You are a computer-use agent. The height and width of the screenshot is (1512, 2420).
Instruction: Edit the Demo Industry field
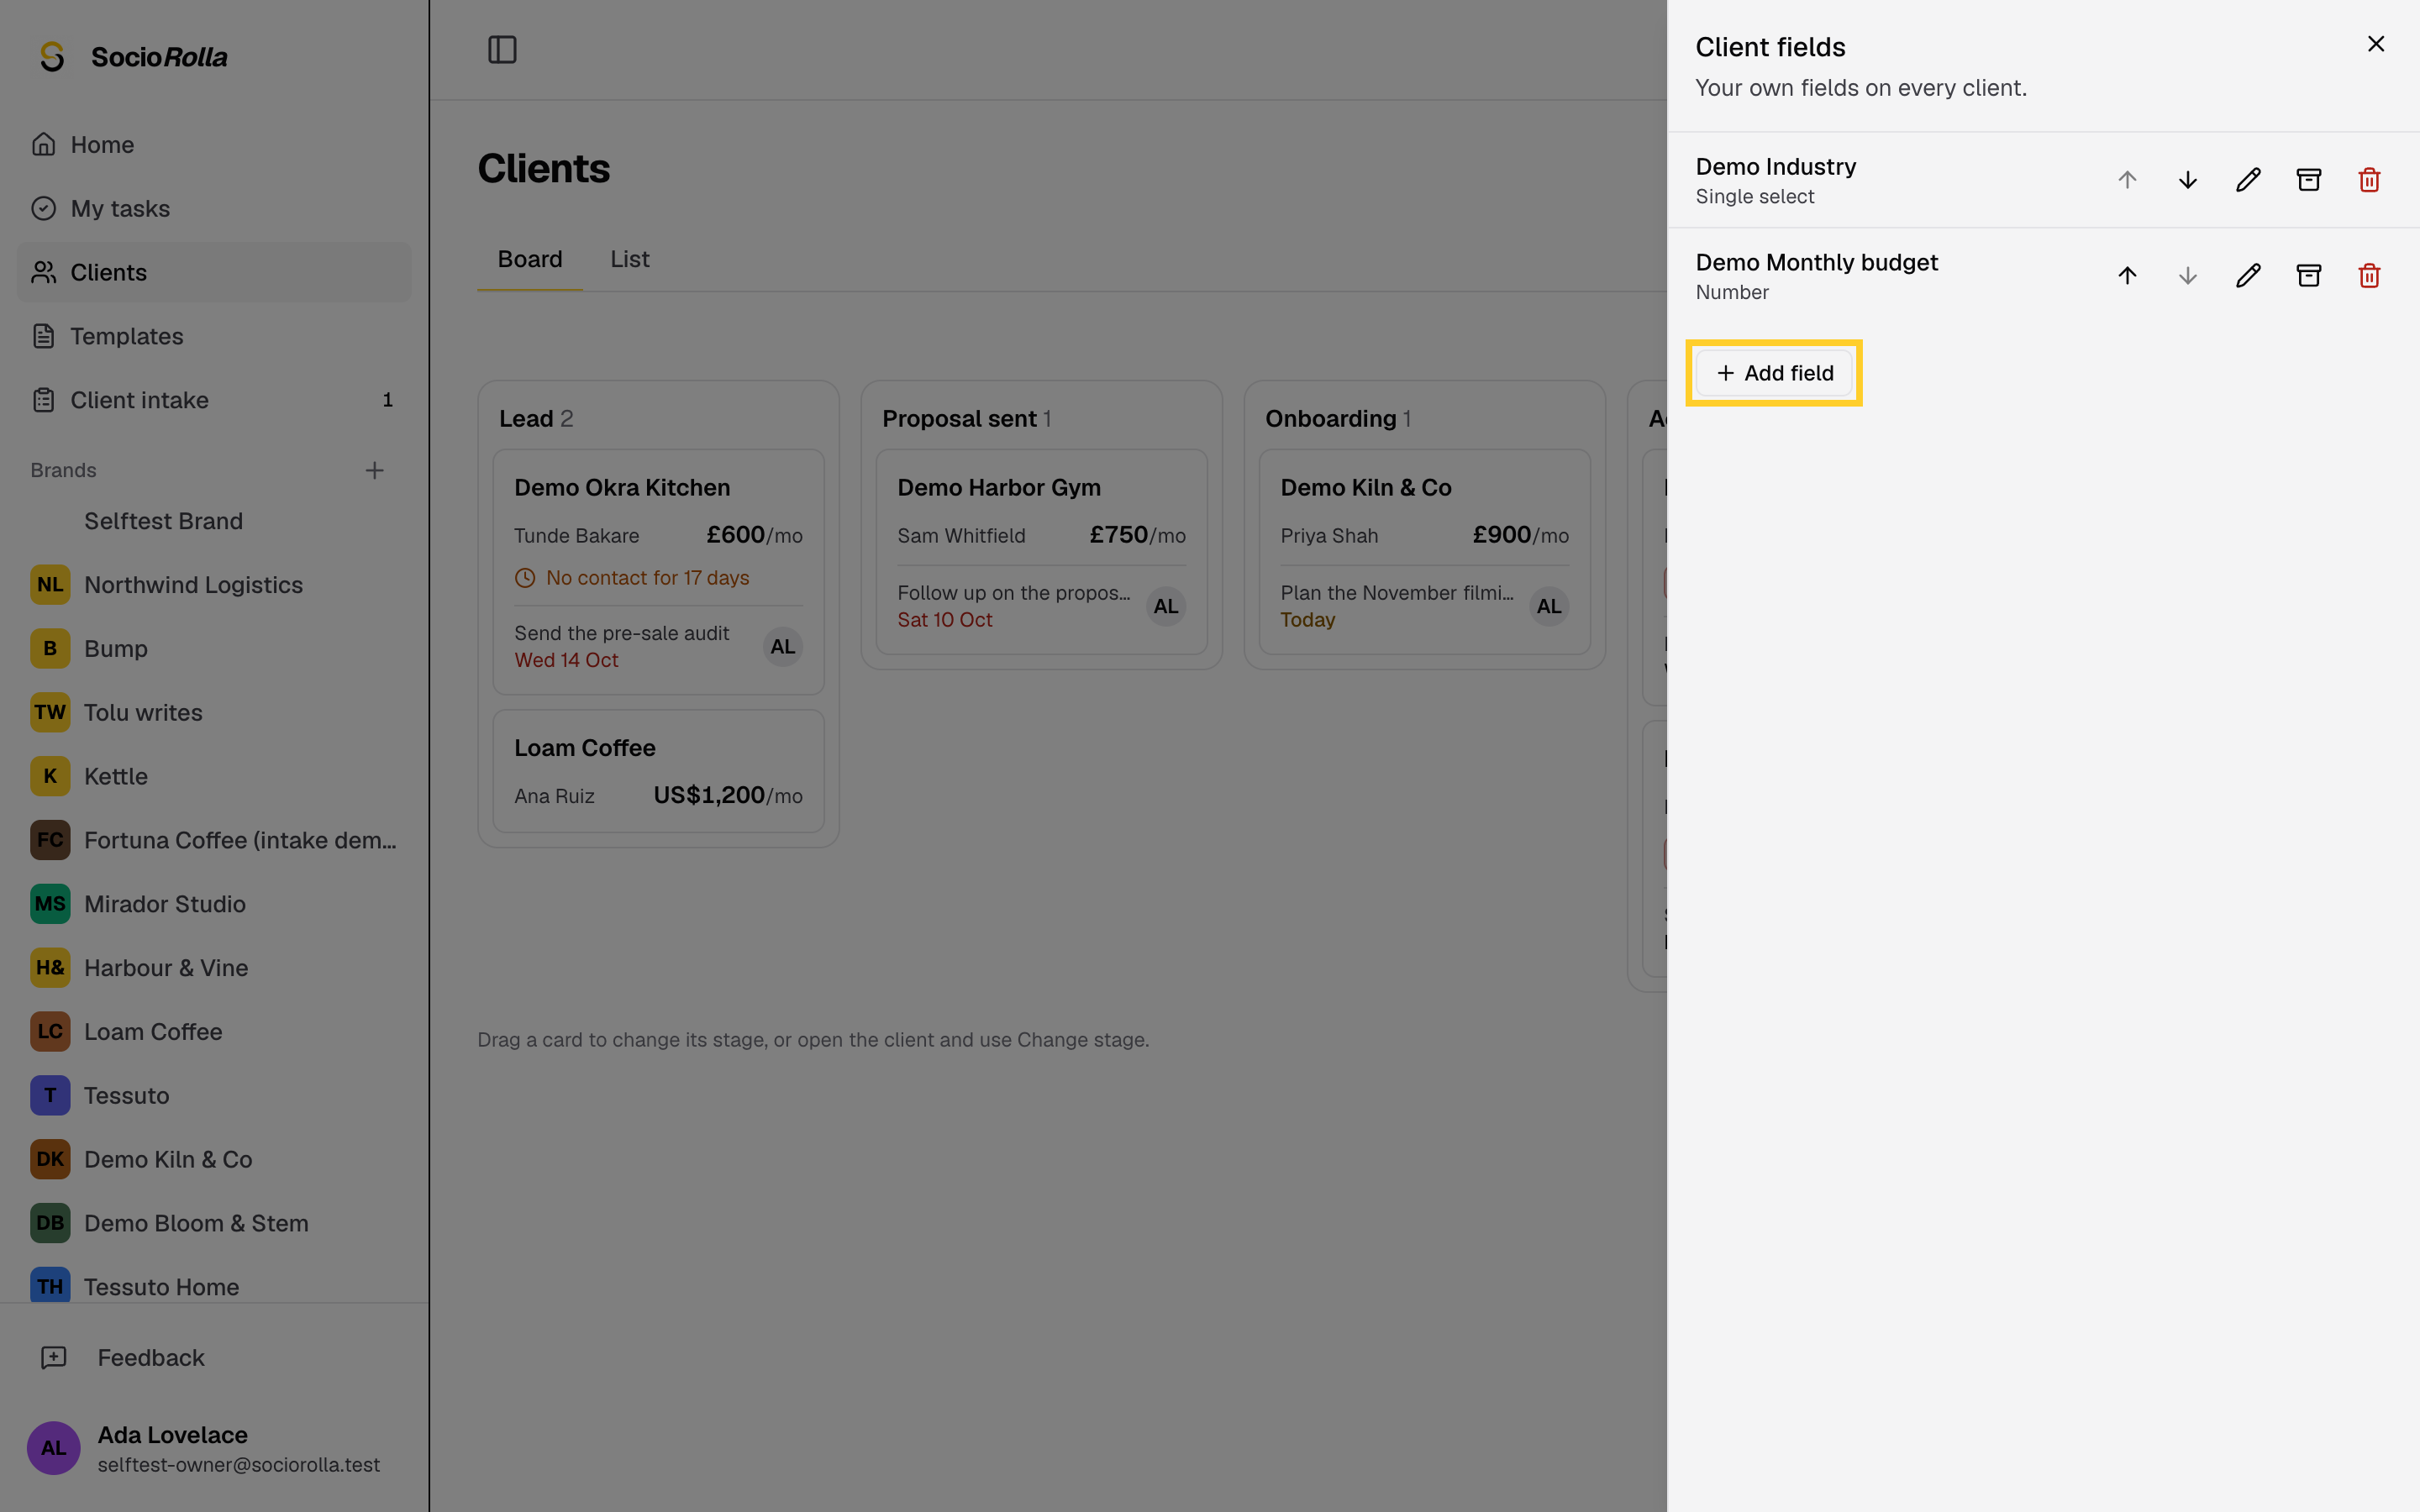pos(2248,180)
